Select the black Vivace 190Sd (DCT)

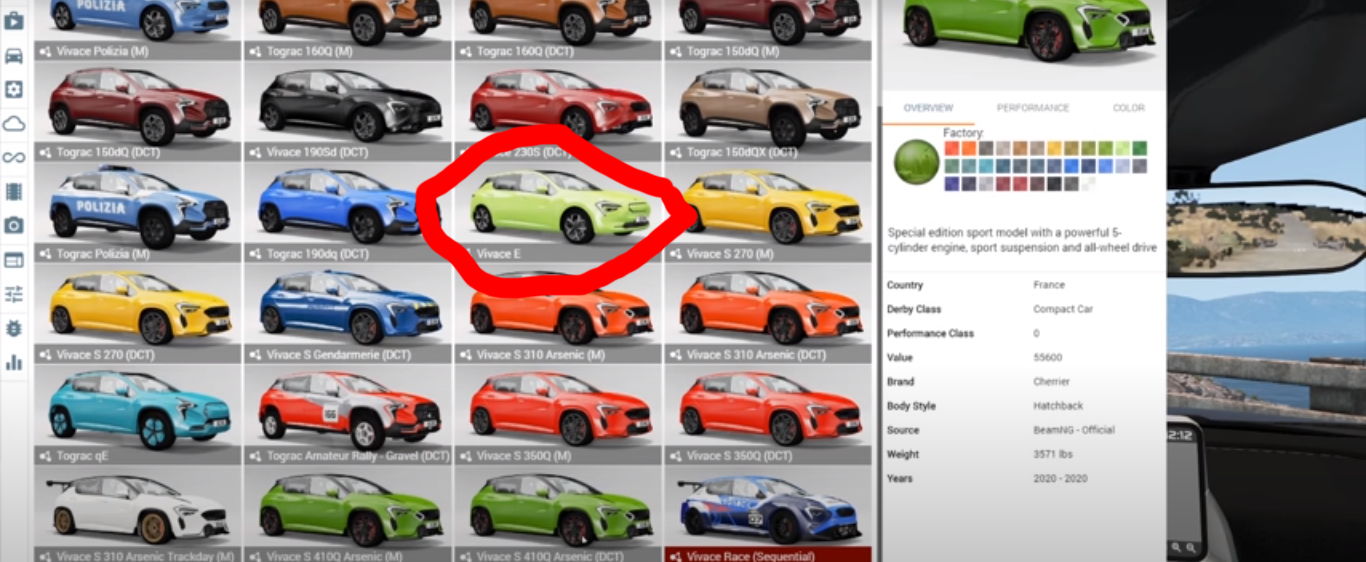pos(347,112)
